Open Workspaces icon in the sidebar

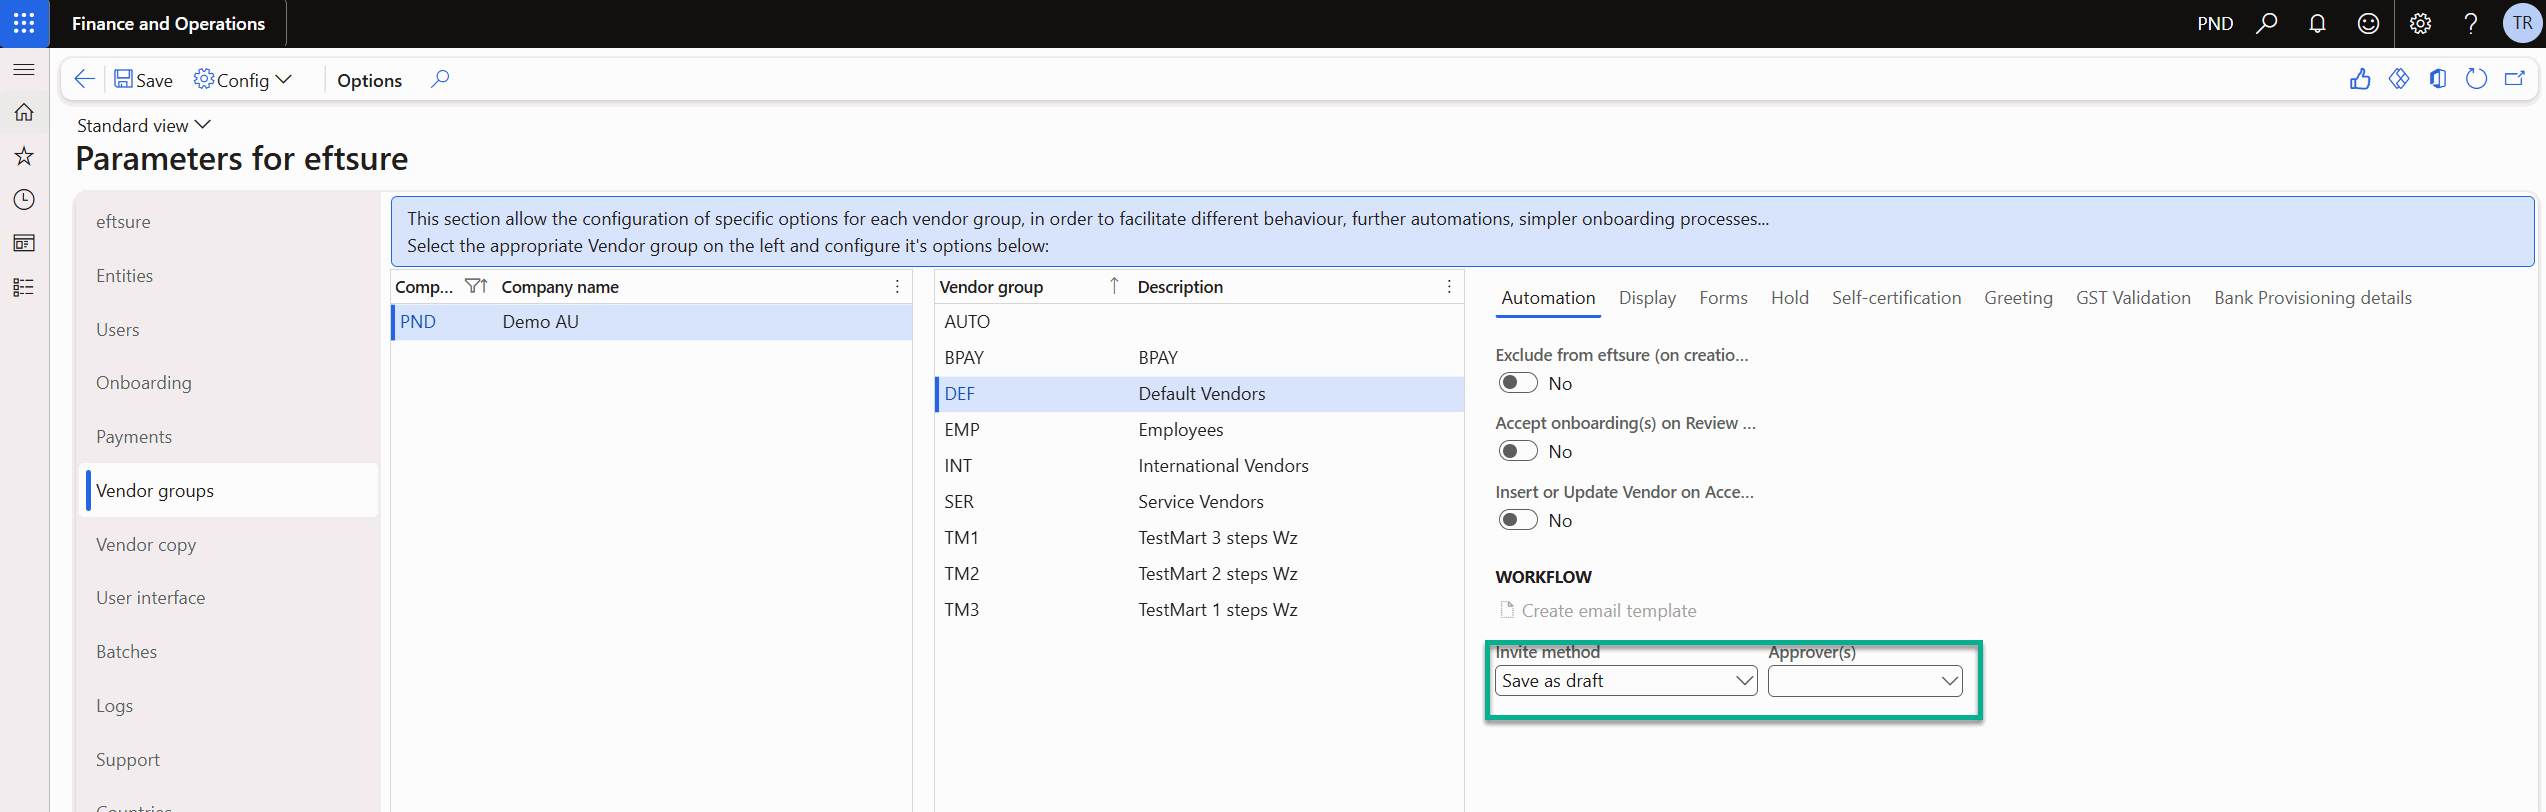click(24, 243)
